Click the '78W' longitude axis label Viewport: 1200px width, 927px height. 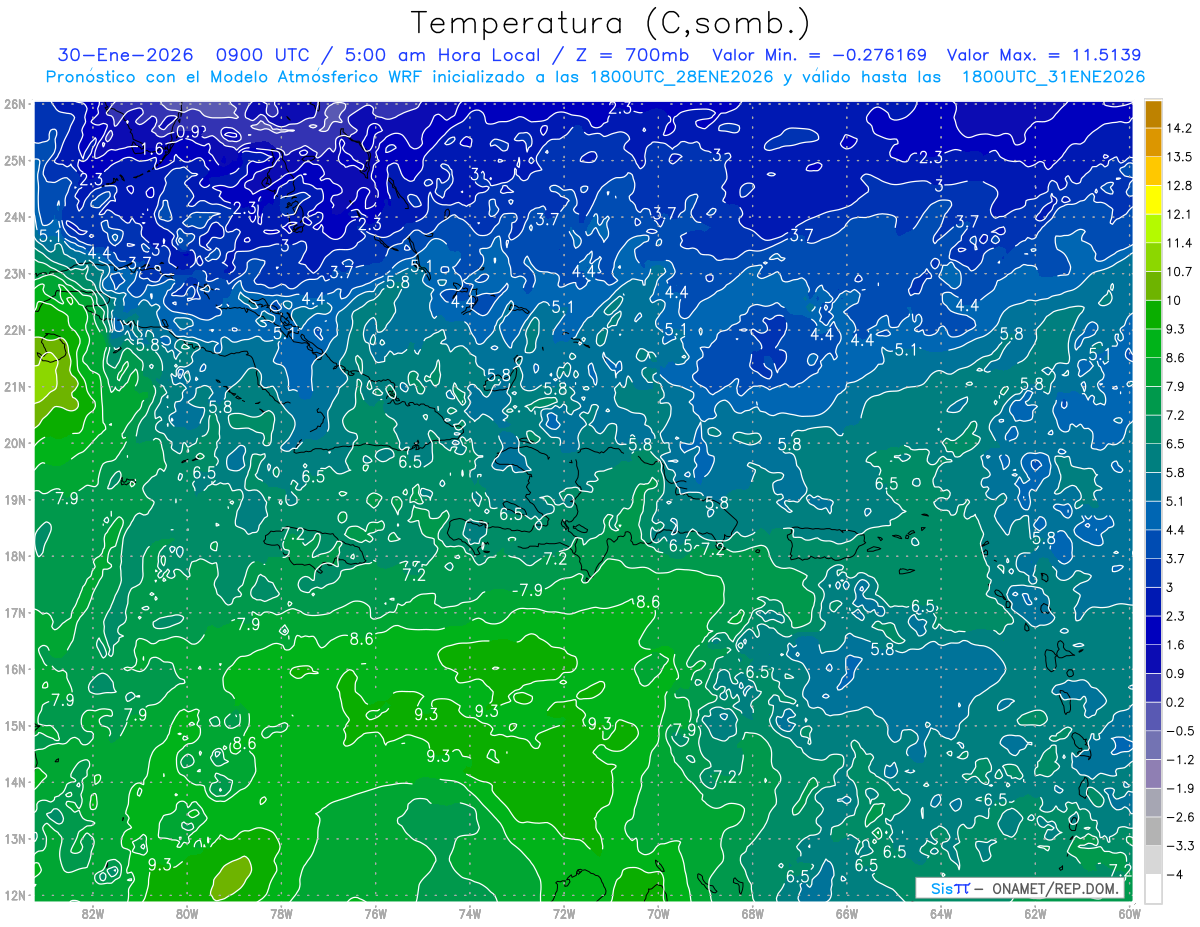[281, 914]
